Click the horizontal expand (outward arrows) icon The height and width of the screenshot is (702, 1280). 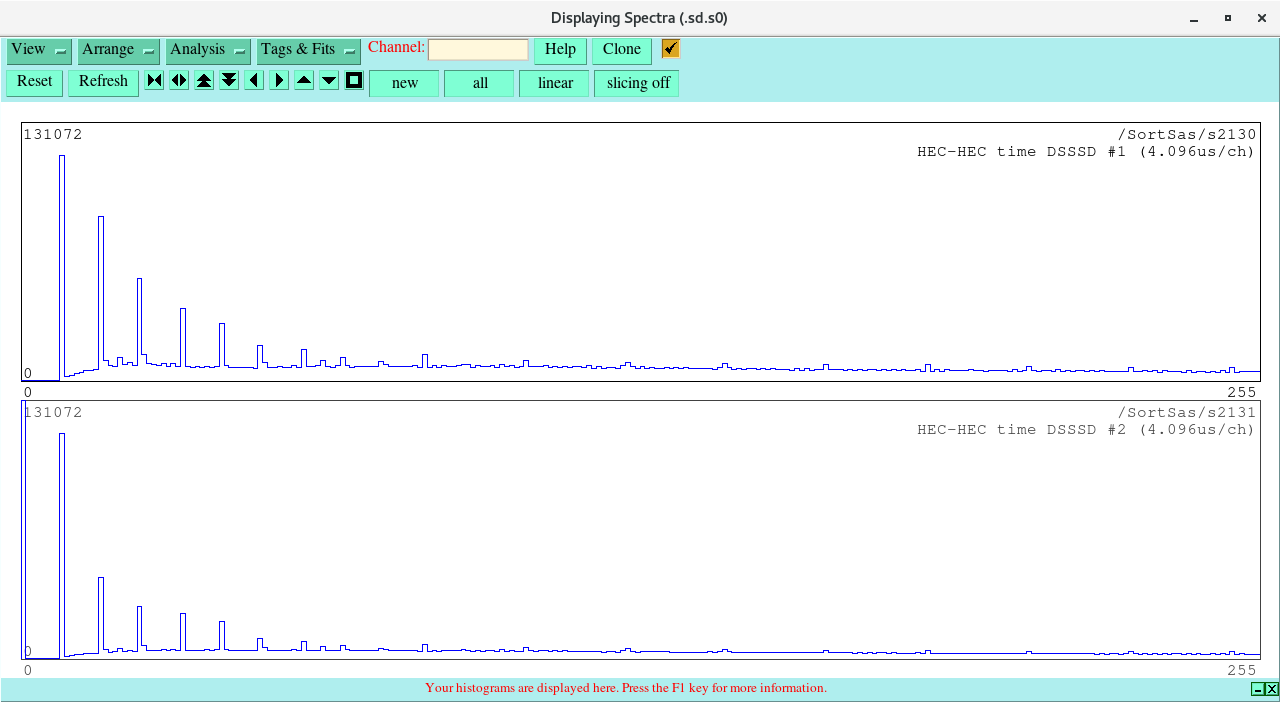tap(179, 80)
